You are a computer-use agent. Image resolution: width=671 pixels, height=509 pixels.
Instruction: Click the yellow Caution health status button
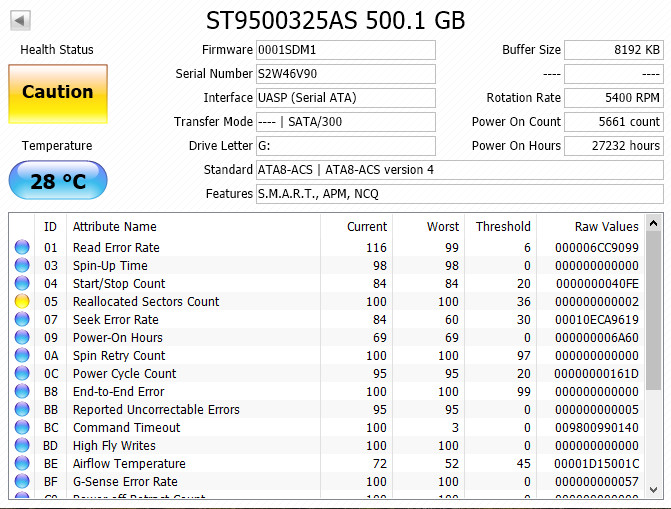click(57, 92)
